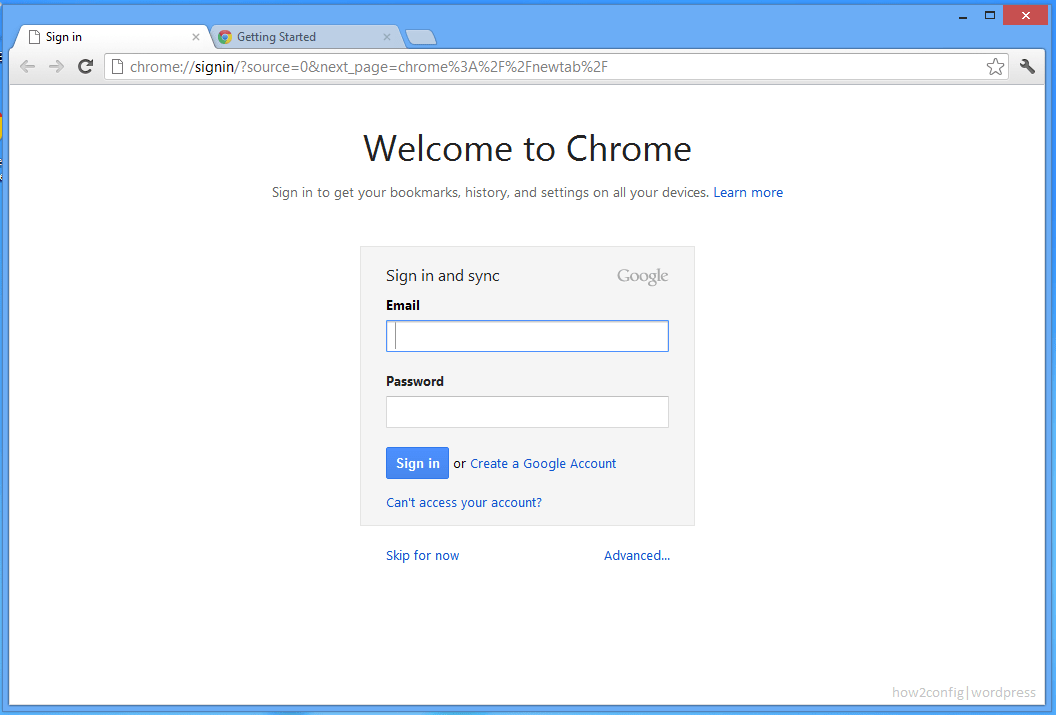Screen dimensions: 1056x715
Task: Open the Learn more link
Action: point(748,192)
